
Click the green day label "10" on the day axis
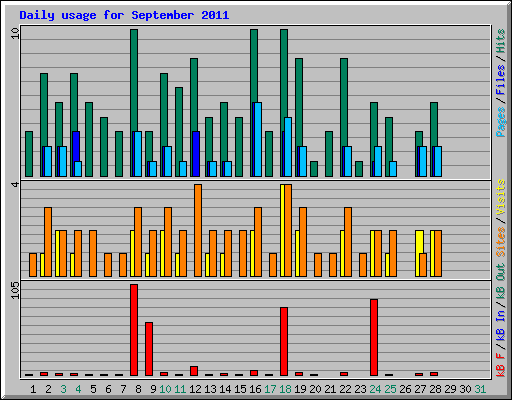165,389
